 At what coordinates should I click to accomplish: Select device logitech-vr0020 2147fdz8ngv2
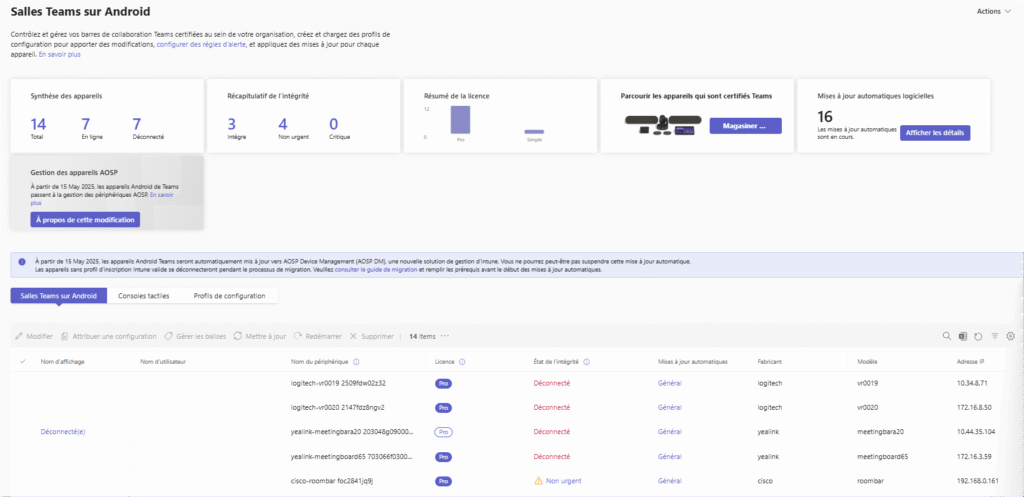338,408
